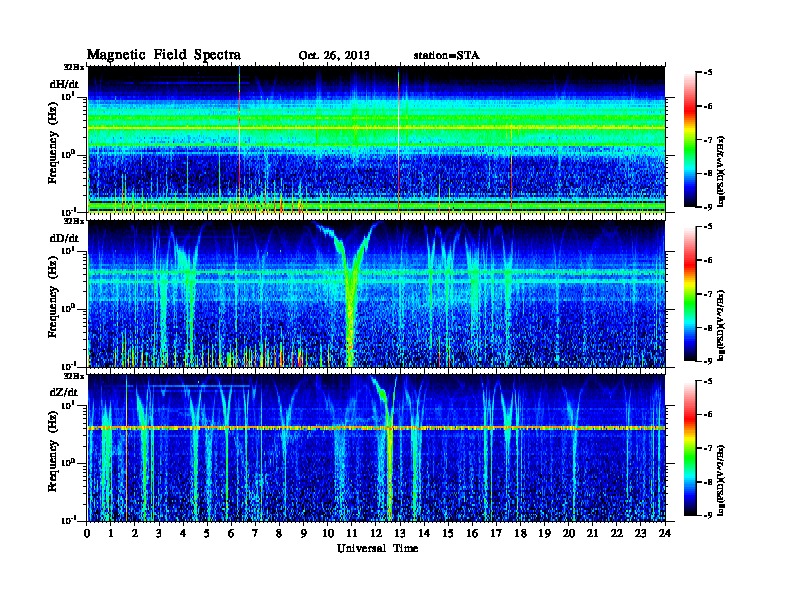Click the "0" hour tick label

coord(87,533)
